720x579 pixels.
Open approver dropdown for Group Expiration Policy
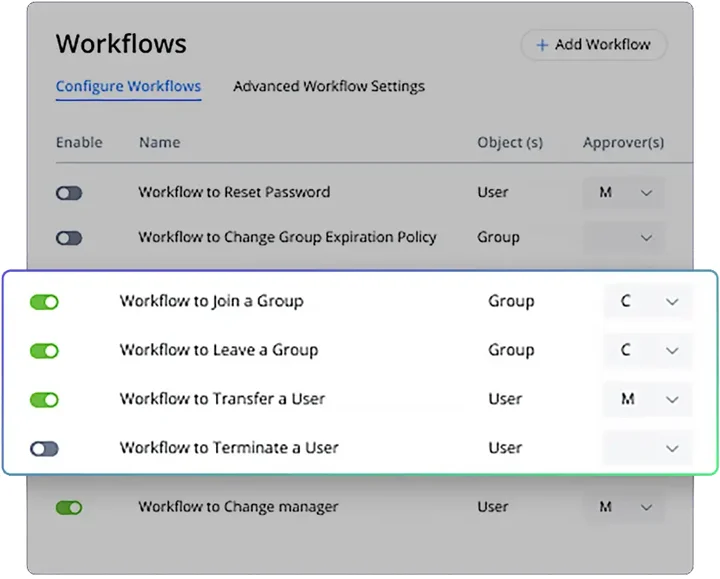(x=624, y=237)
